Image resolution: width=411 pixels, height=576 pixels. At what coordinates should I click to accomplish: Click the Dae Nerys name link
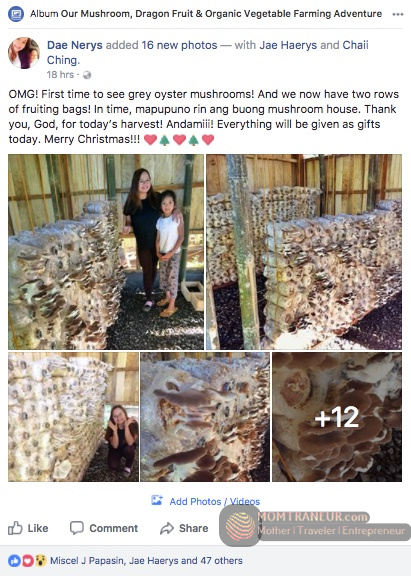click(x=75, y=45)
